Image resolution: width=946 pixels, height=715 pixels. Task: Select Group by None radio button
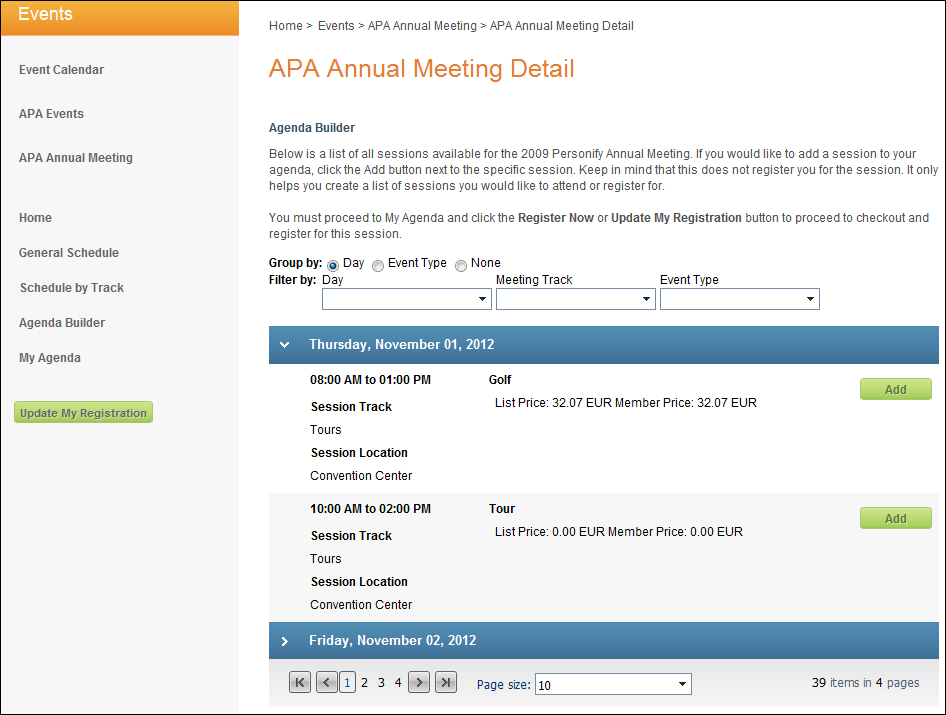pyautogui.click(x=461, y=265)
